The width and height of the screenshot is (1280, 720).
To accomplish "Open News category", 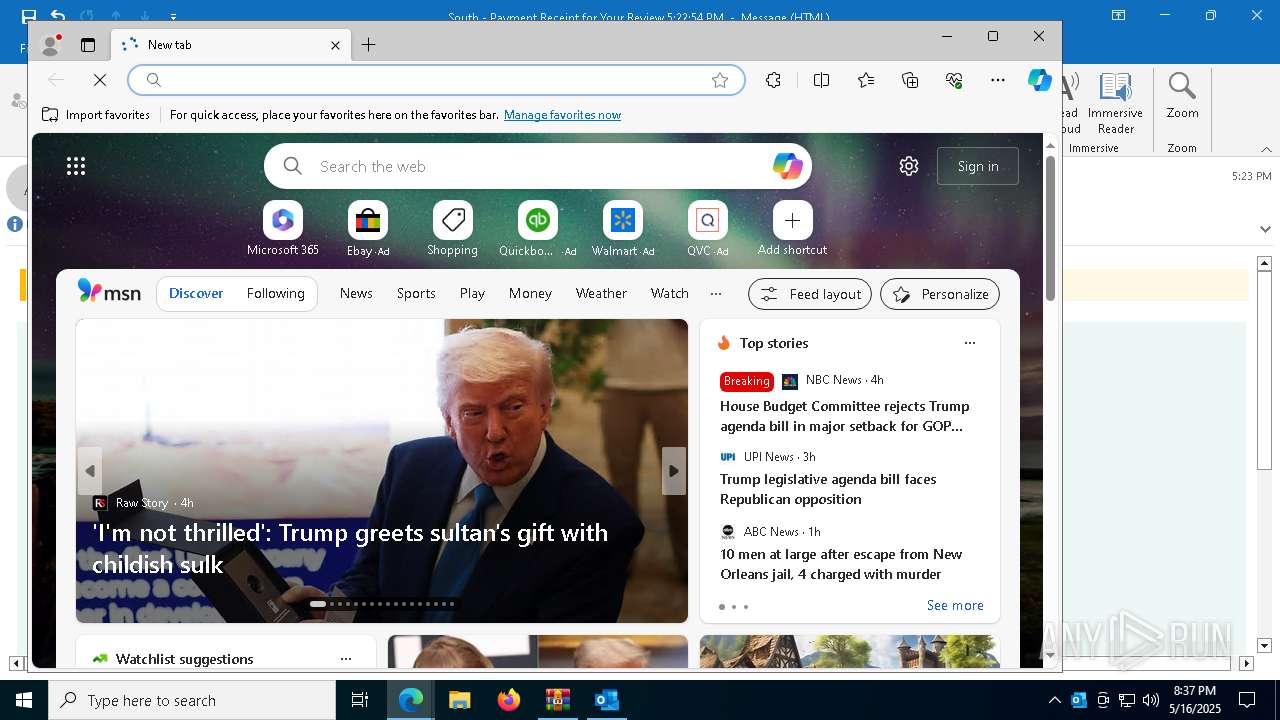I will point(356,293).
